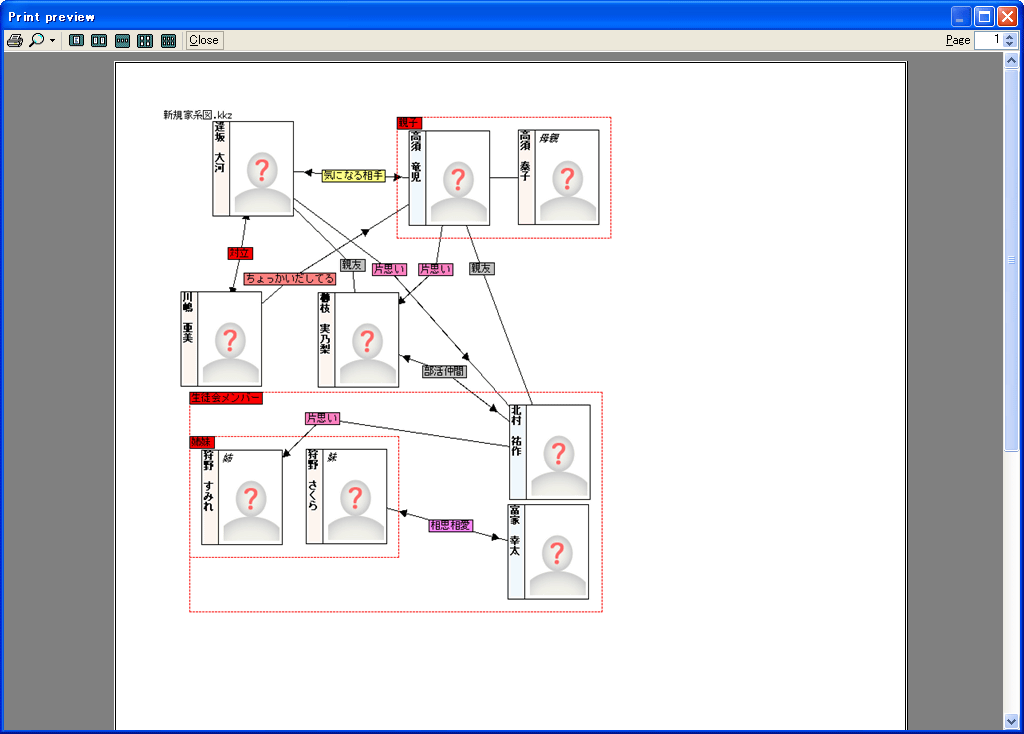This screenshot has height=734, width=1024.
Task: Click the 狩野 さくら person card
Action: point(347,496)
